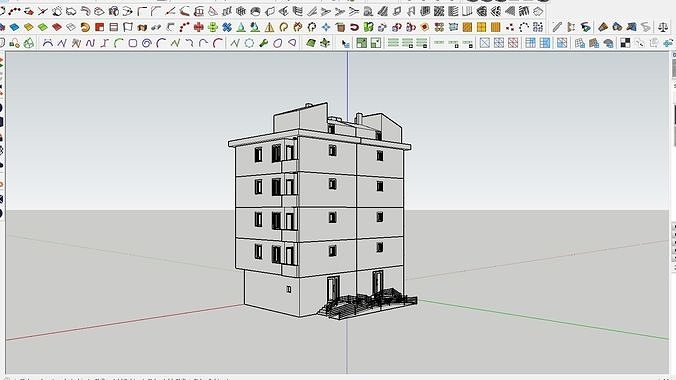Screen dimensions: 676x380
Task: Click the wireframe cube icon
Action: (x=241, y=11)
